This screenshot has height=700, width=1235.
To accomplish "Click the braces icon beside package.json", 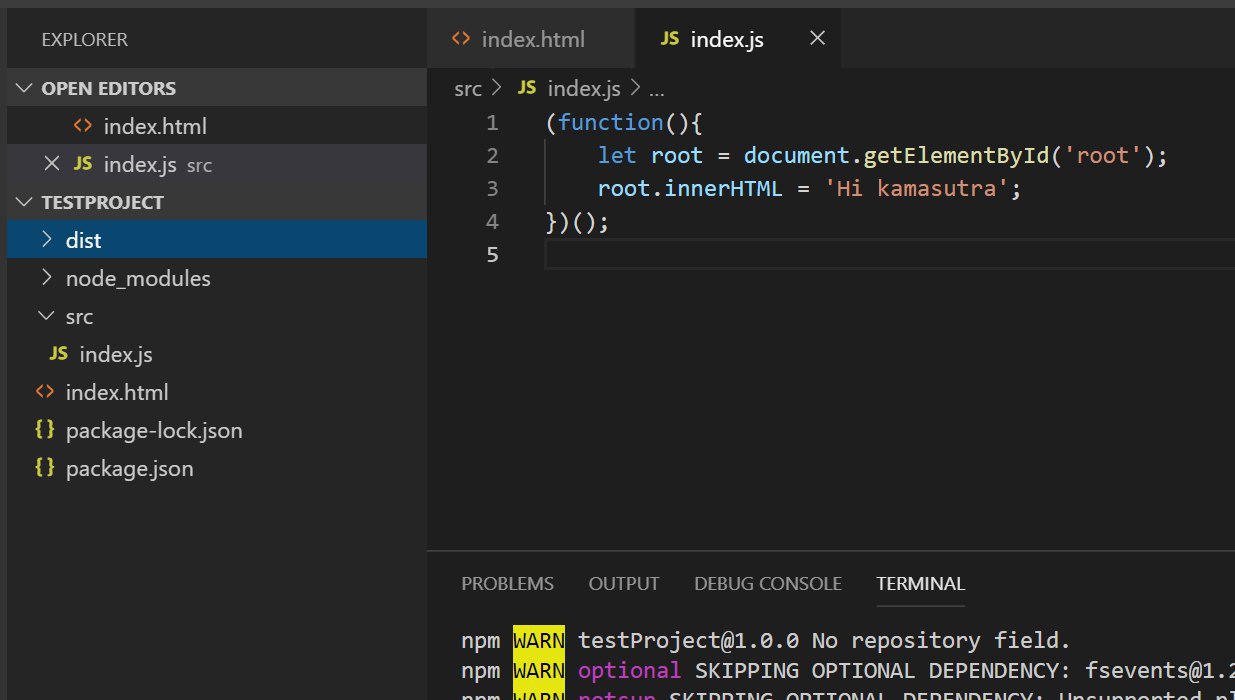I will [x=44, y=468].
